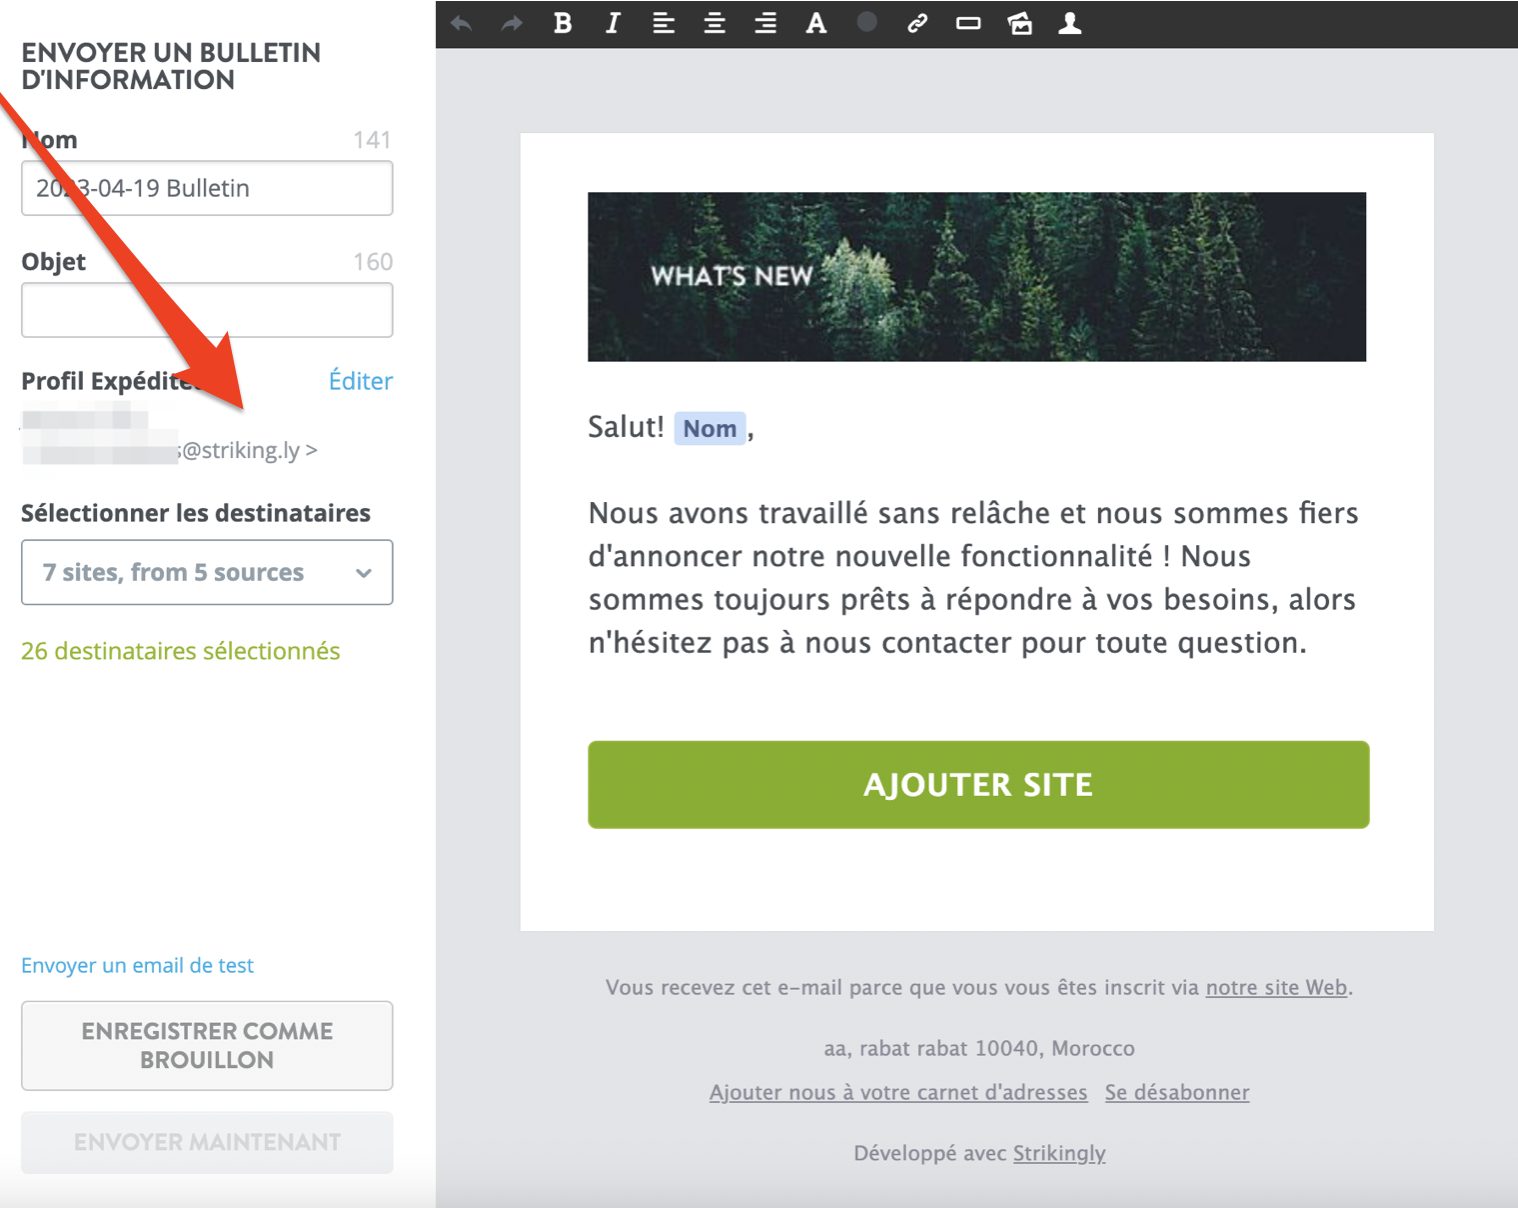Toggle italic text formatting

(613, 23)
